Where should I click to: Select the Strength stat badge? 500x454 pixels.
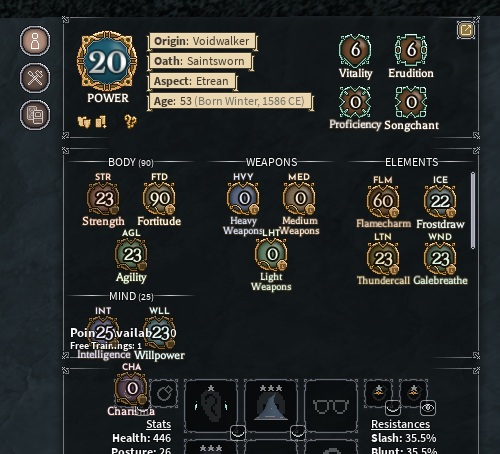[x=103, y=199]
